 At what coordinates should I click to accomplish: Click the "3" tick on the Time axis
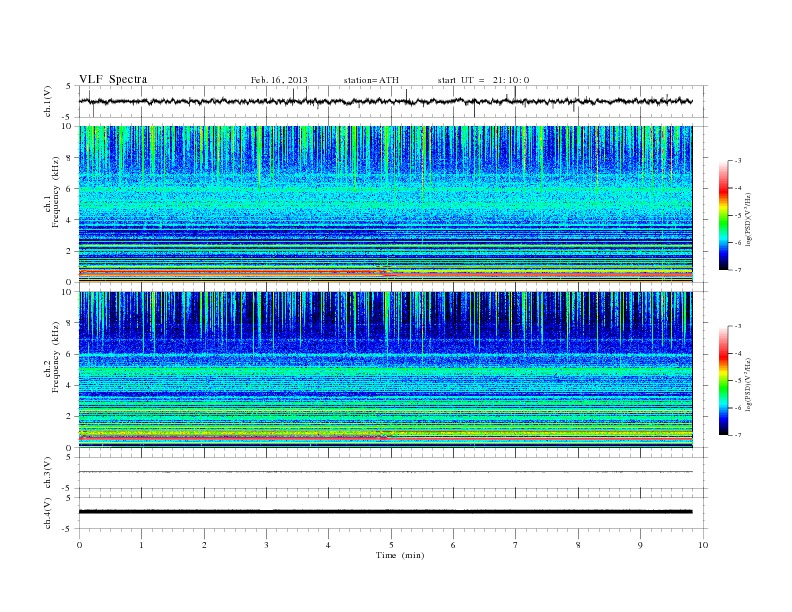pyautogui.click(x=266, y=545)
